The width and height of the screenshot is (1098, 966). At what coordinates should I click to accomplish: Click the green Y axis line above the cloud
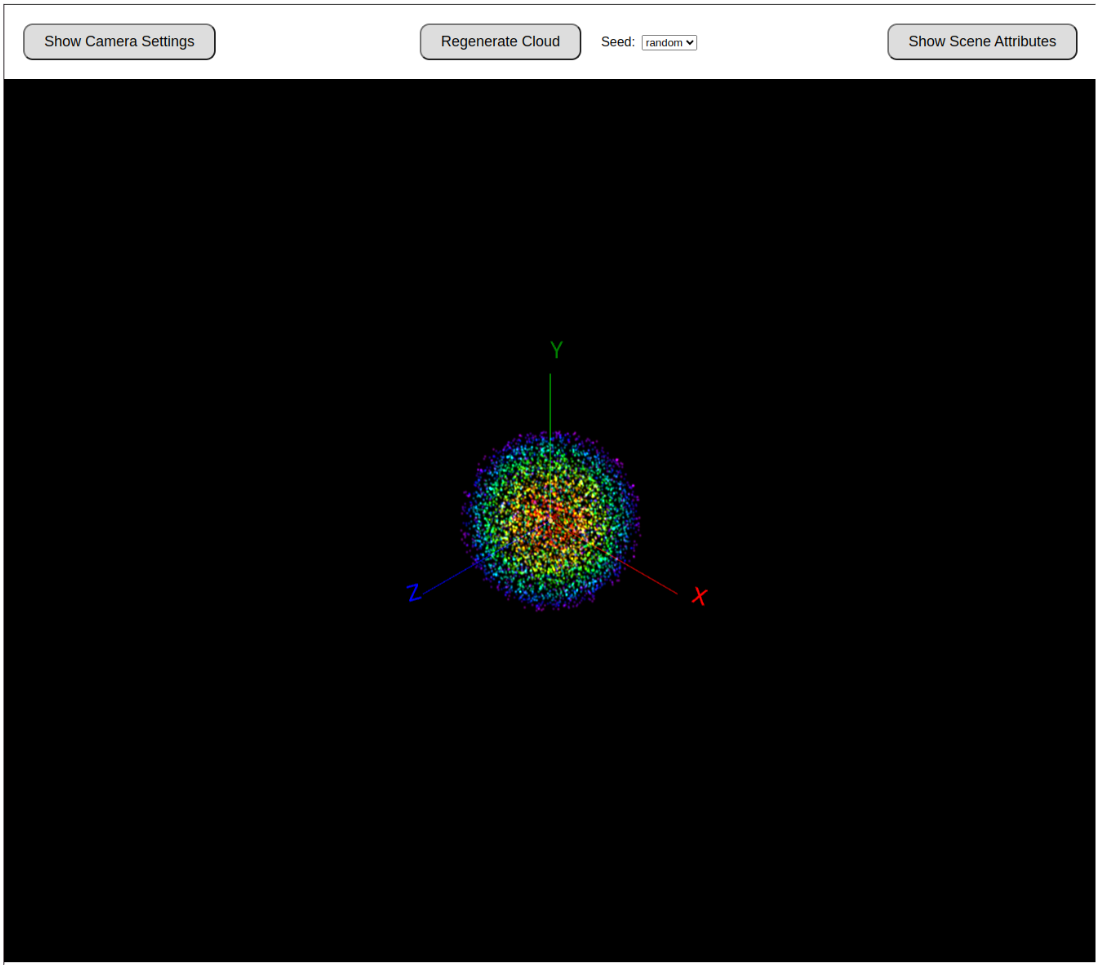pos(550,400)
